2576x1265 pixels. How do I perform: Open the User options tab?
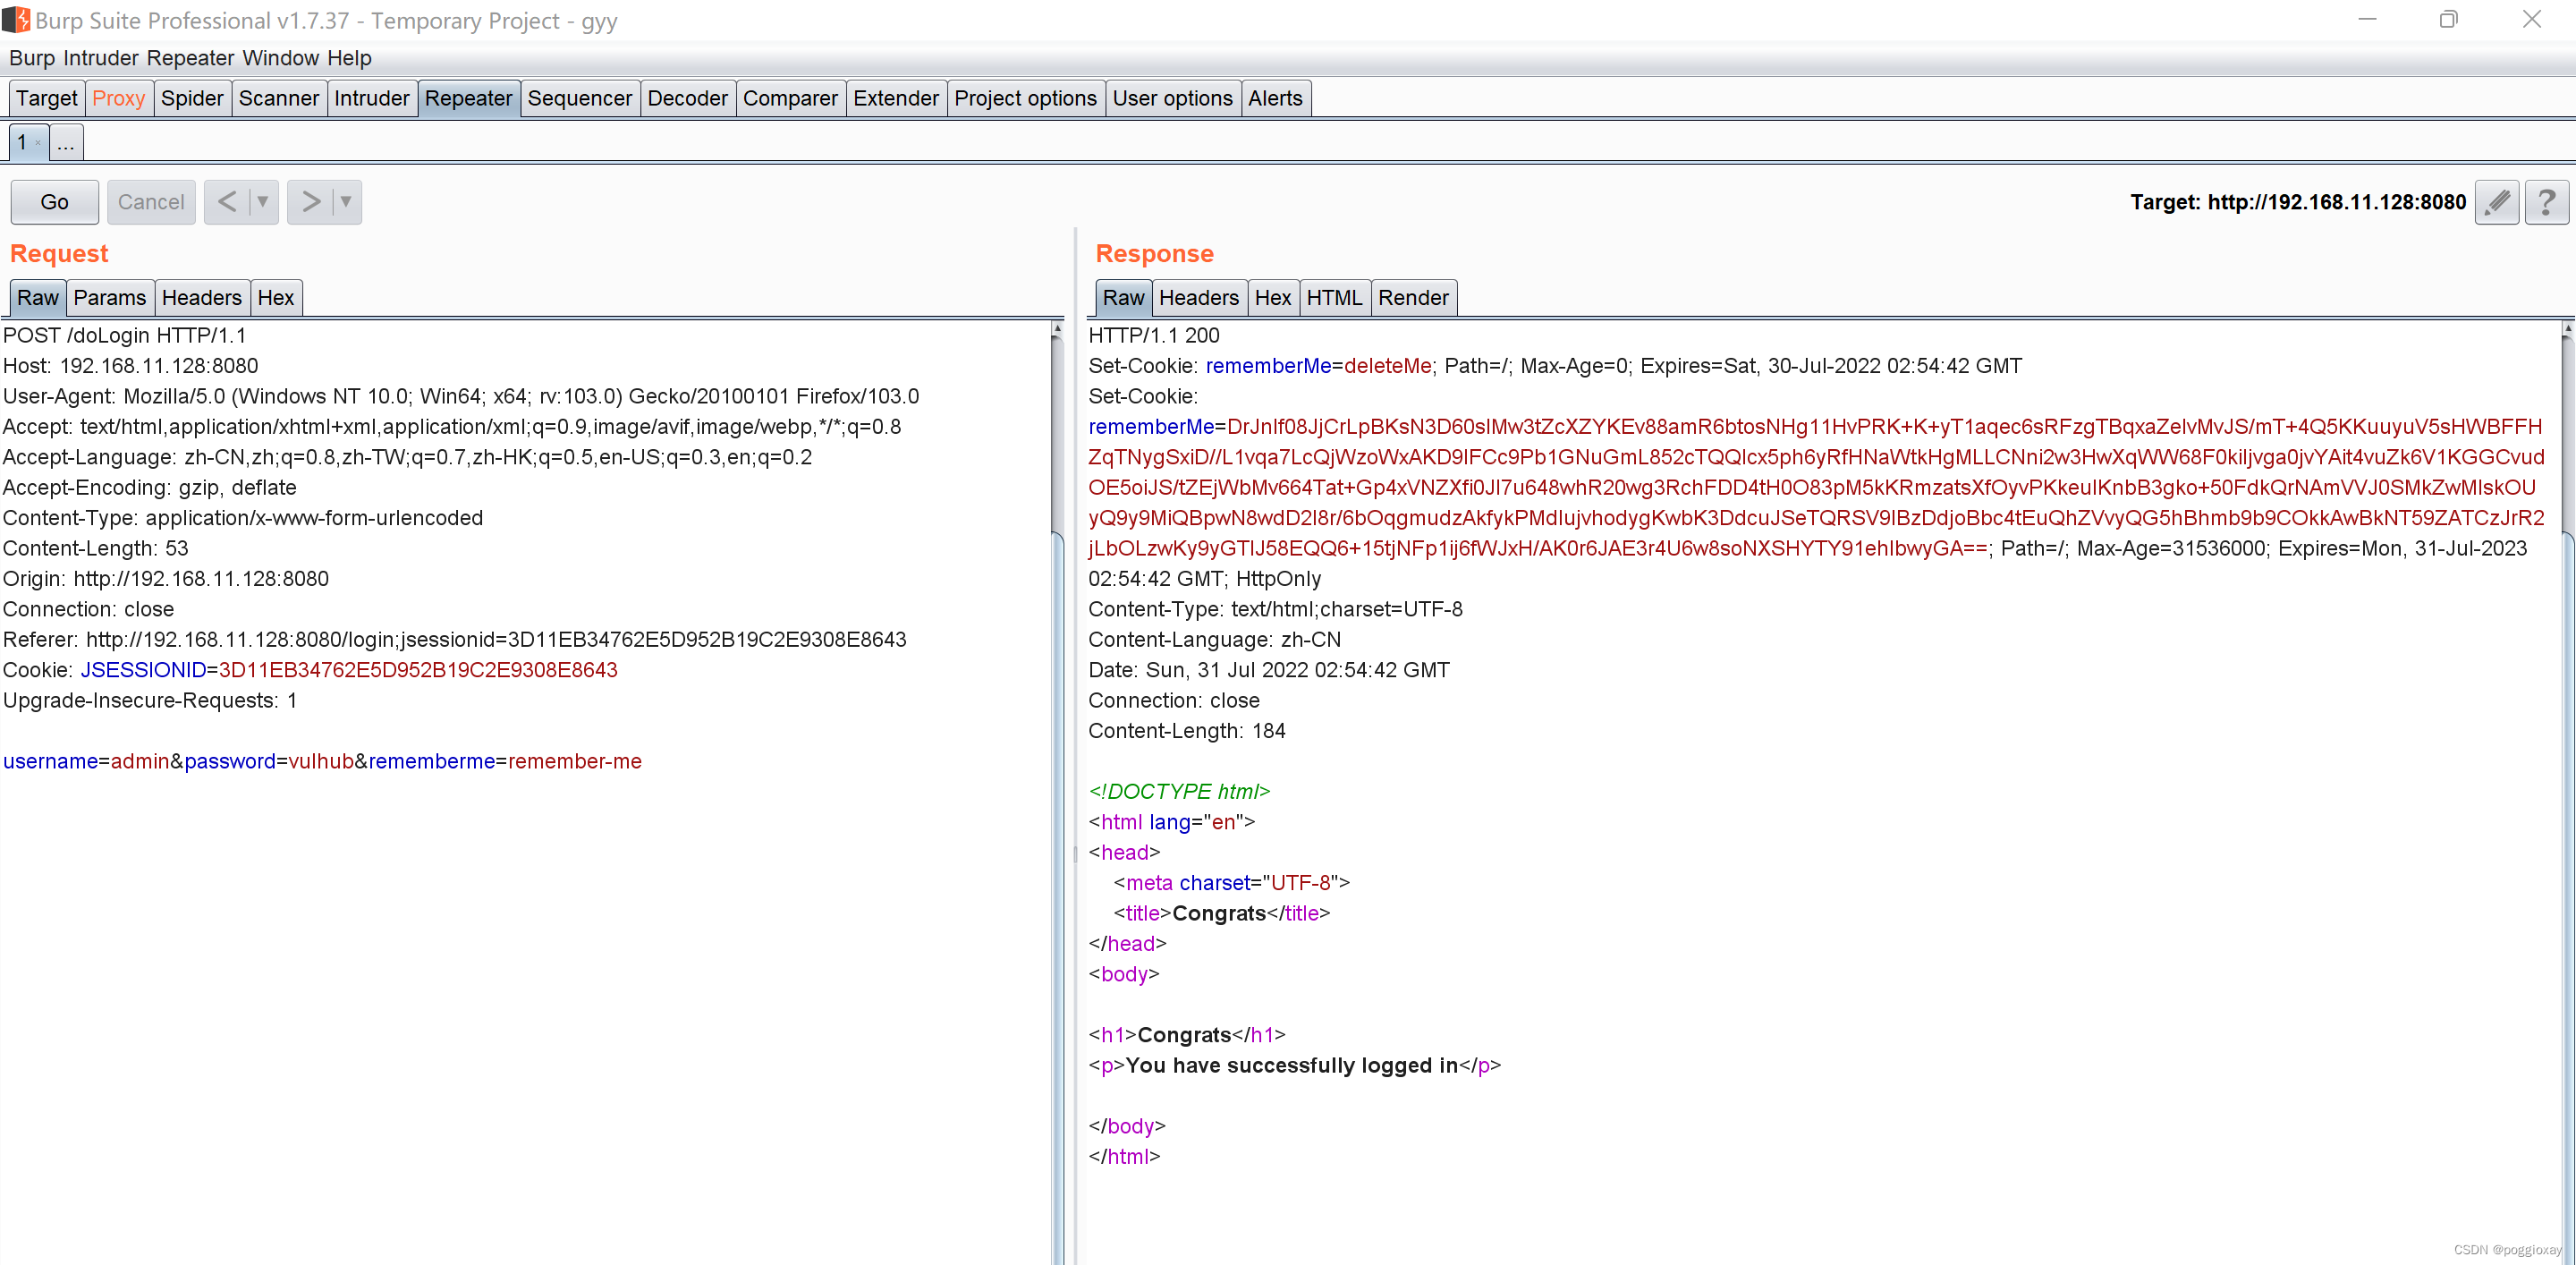point(1173,98)
